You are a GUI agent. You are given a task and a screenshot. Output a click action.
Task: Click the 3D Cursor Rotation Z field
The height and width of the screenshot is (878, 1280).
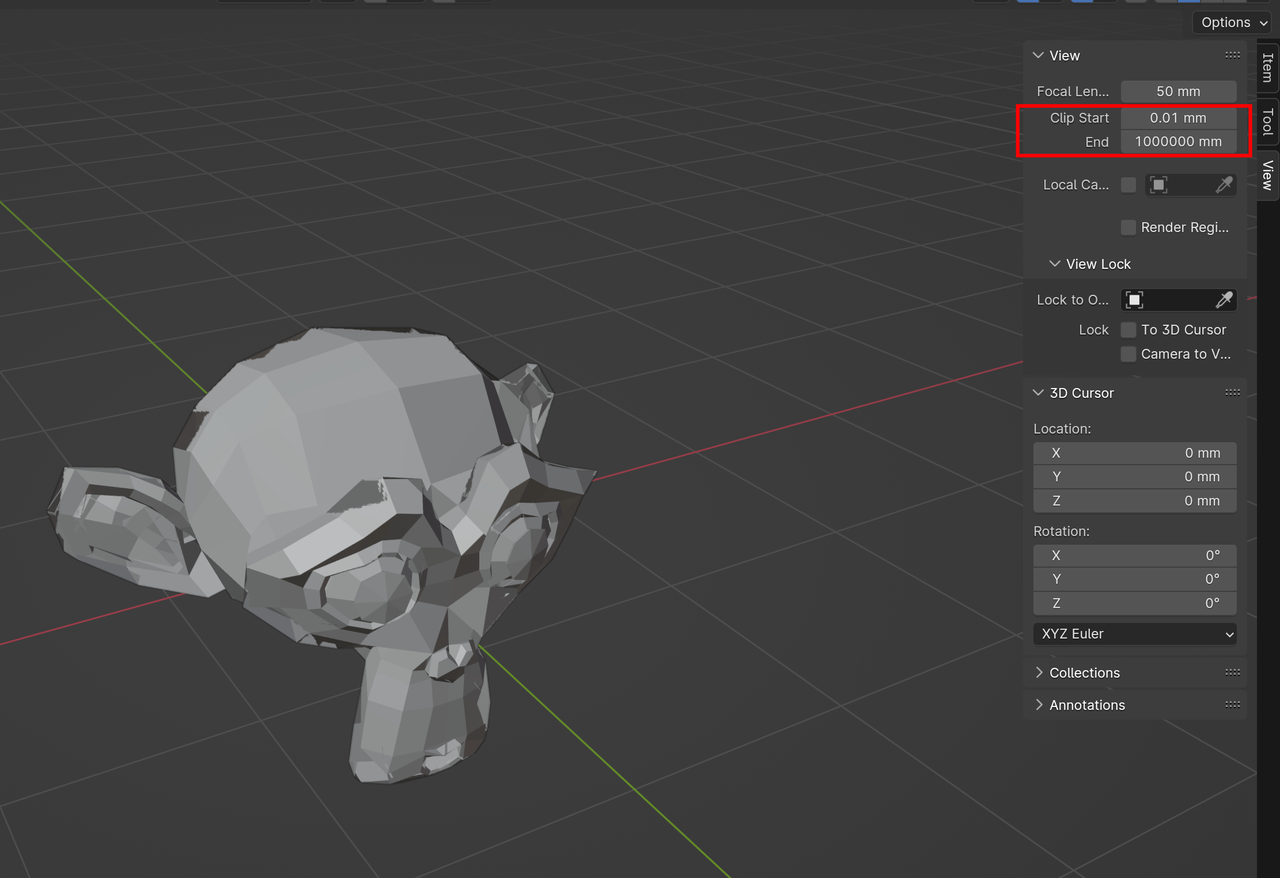(x=1135, y=603)
